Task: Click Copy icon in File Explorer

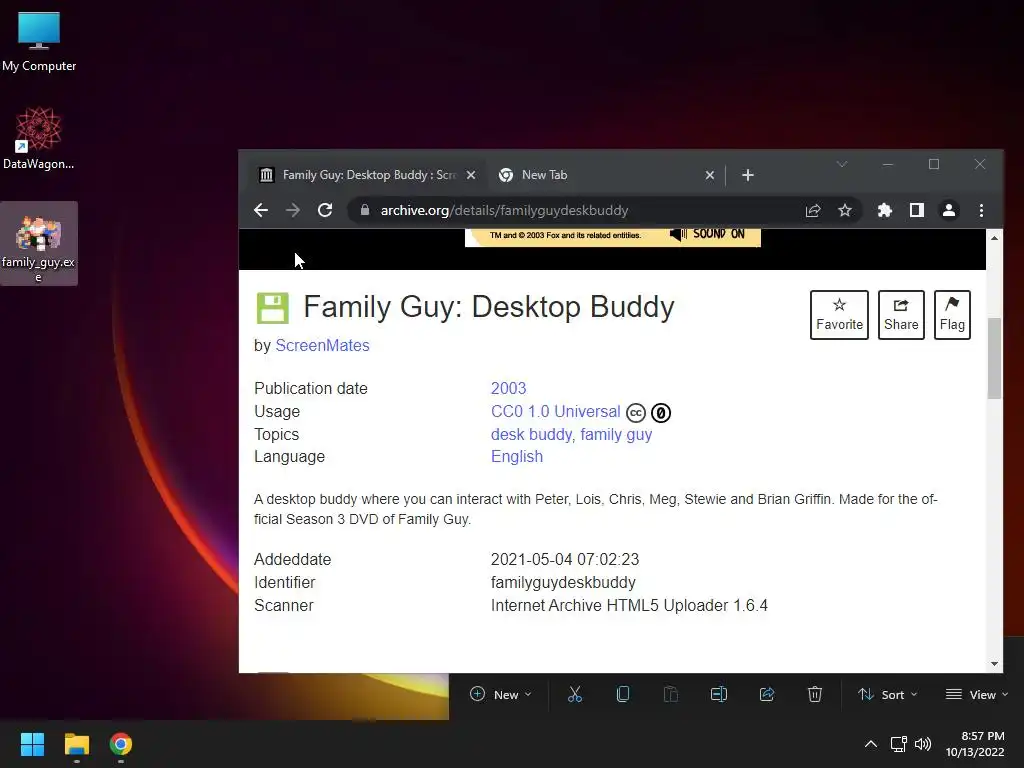Action: 623,695
